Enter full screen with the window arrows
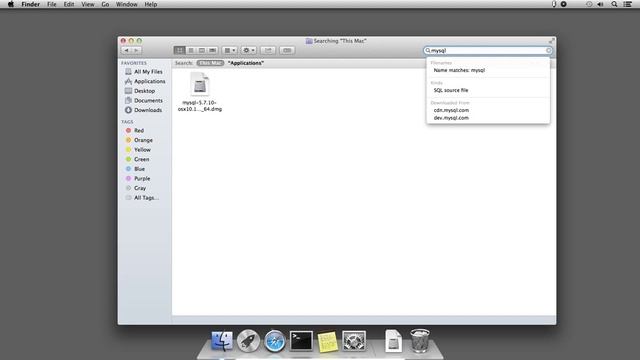Screen dimensions: 640x360 click(x=551, y=41)
